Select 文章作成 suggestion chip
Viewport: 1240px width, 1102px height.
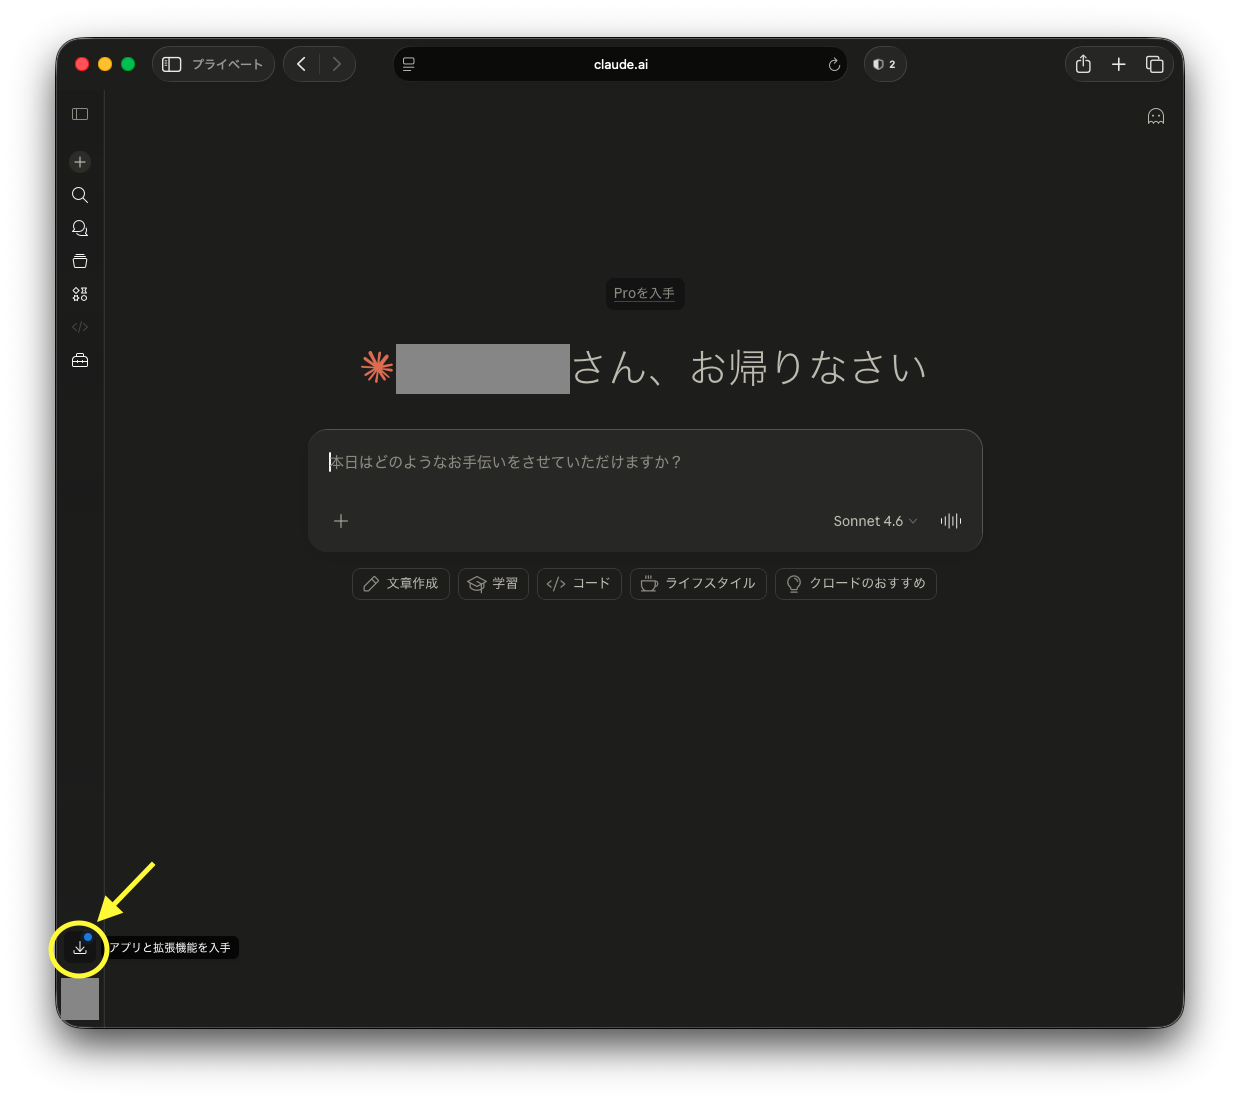(x=401, y=584)
